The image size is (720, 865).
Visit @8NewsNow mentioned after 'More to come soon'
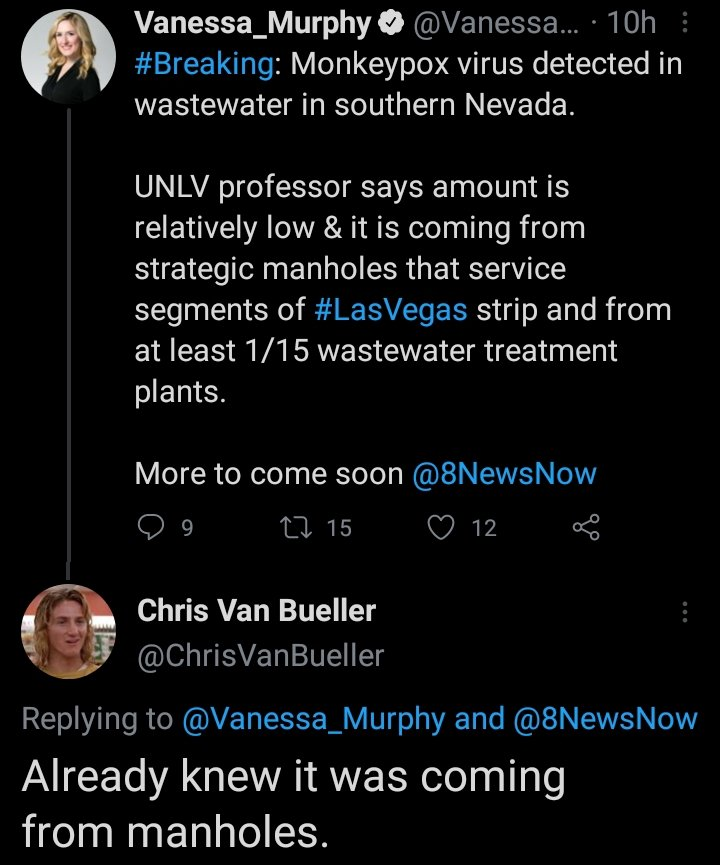(504, 474)
